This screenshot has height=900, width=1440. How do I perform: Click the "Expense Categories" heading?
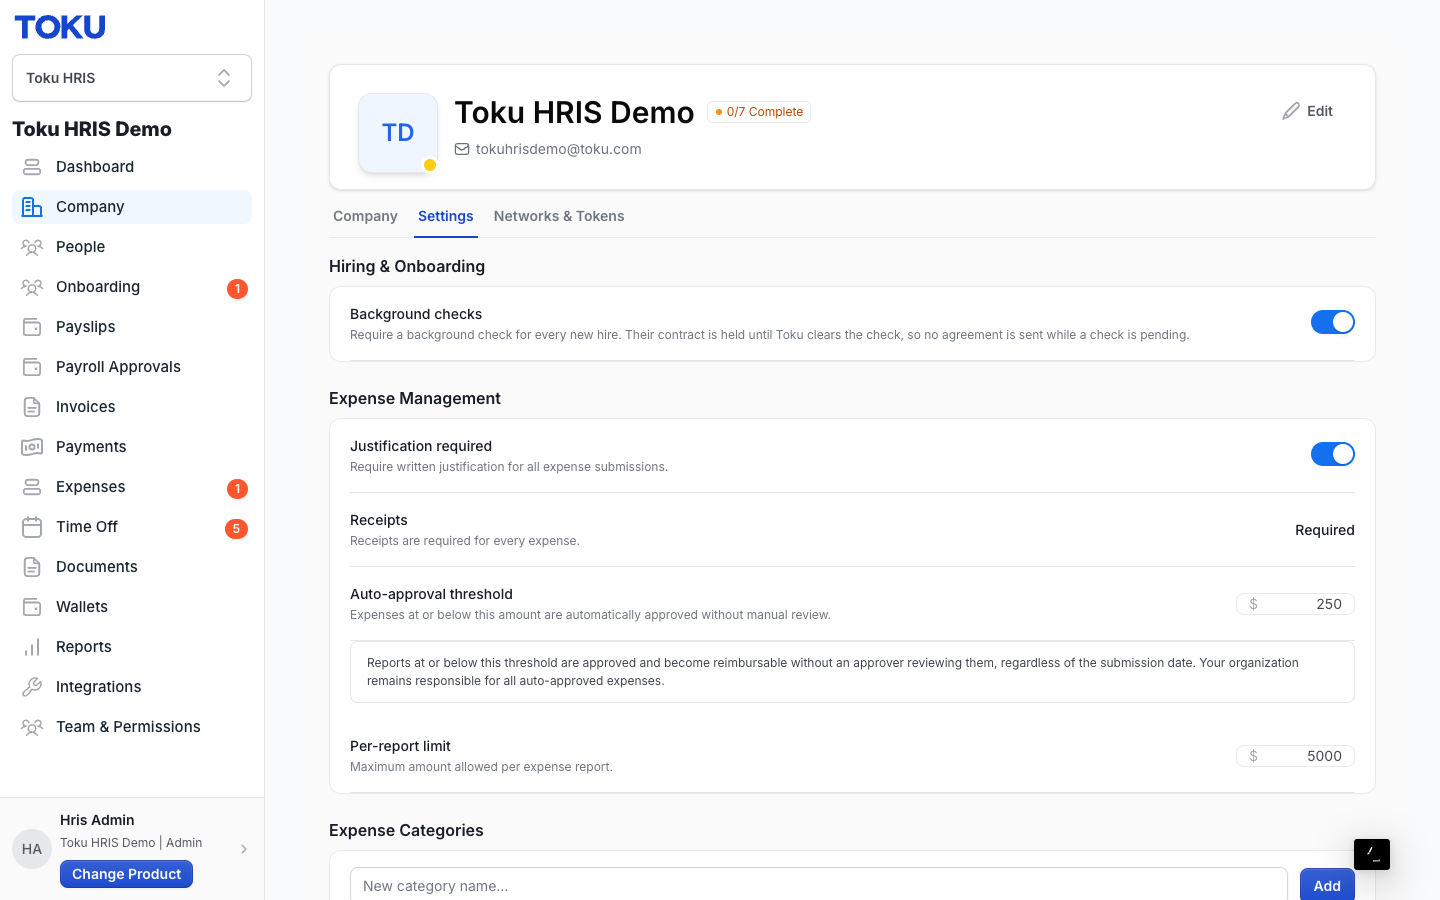click(x=406, y=830)
